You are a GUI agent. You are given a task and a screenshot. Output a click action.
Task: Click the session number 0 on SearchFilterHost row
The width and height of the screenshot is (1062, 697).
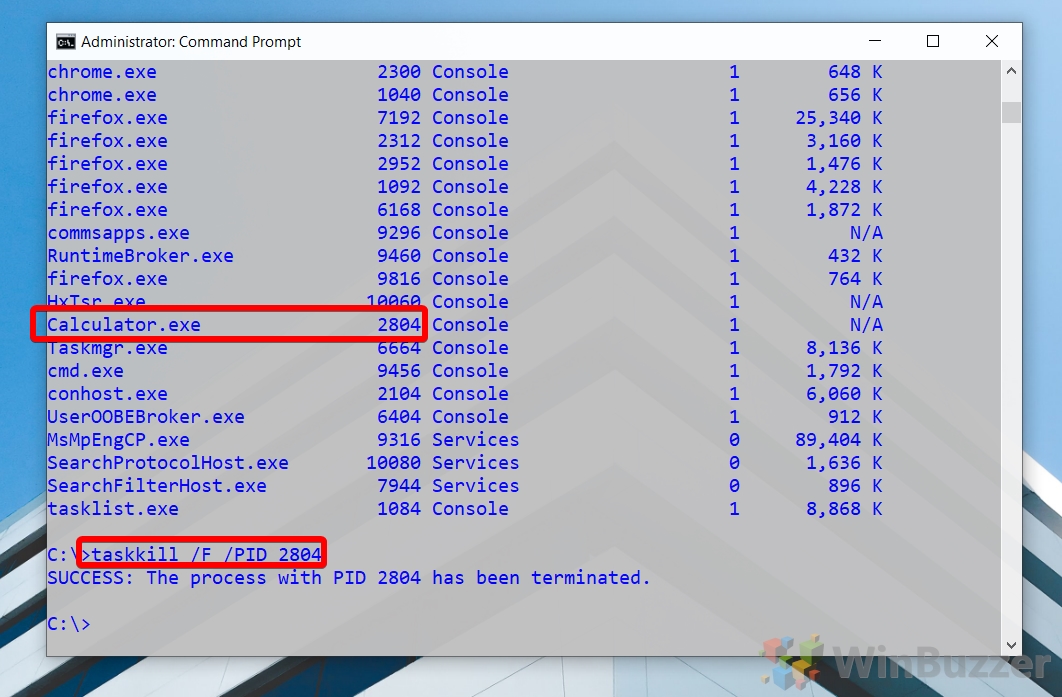coord(734,486)
